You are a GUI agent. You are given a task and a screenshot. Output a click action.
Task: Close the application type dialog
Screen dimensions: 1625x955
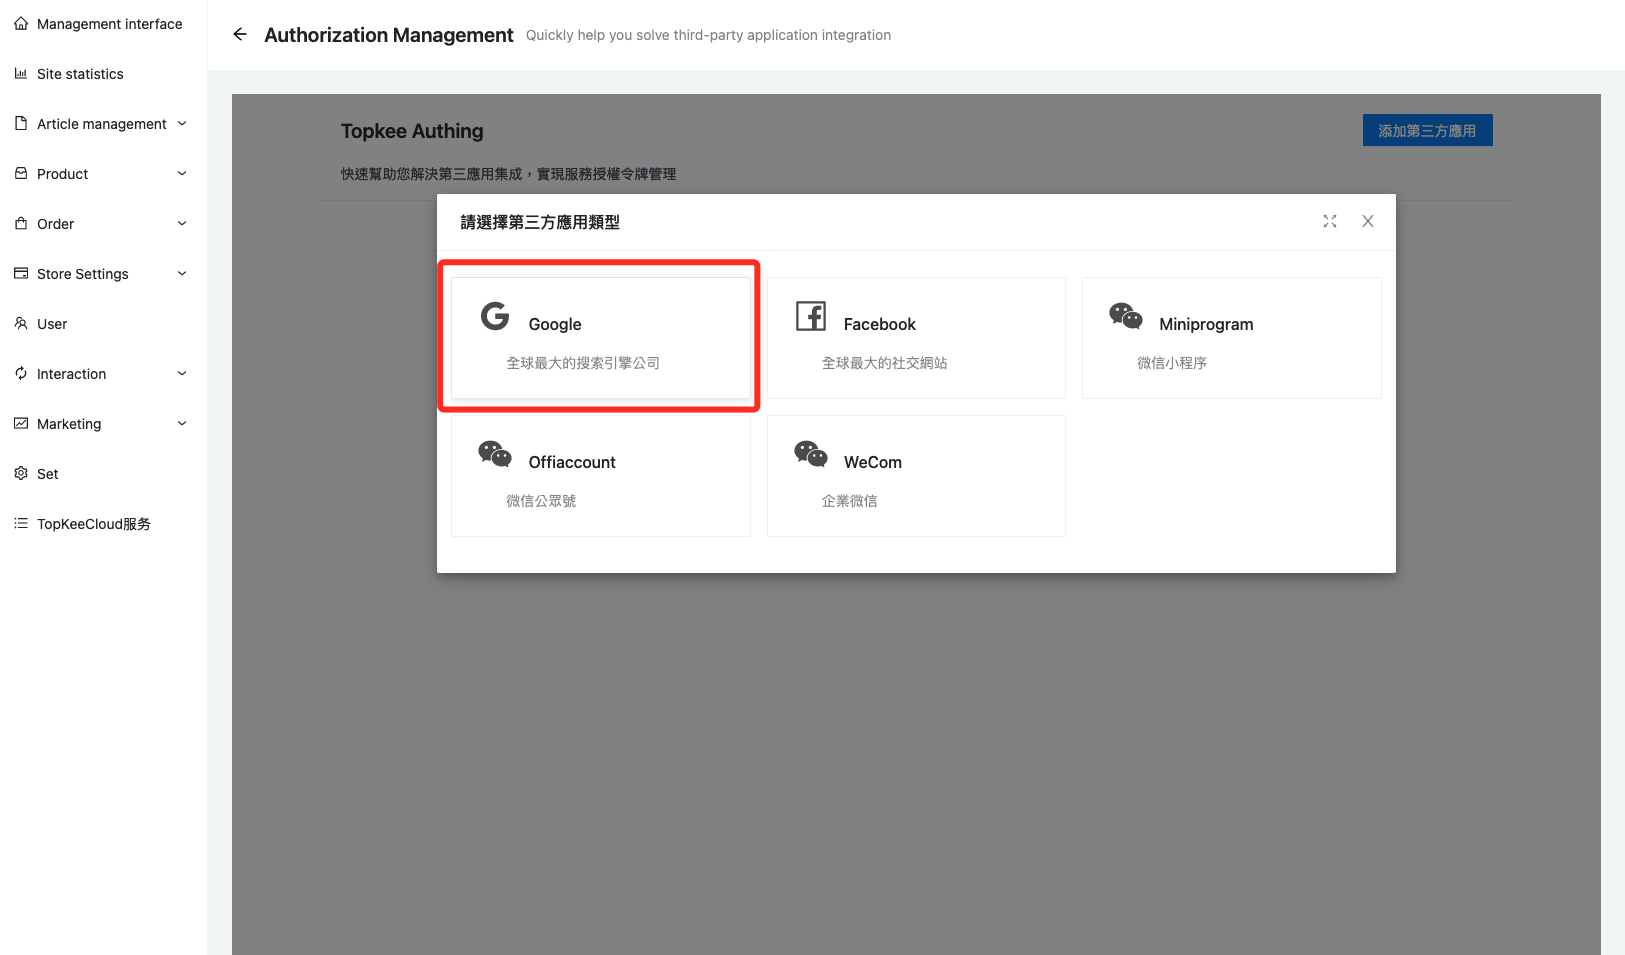click(1367, 221)
